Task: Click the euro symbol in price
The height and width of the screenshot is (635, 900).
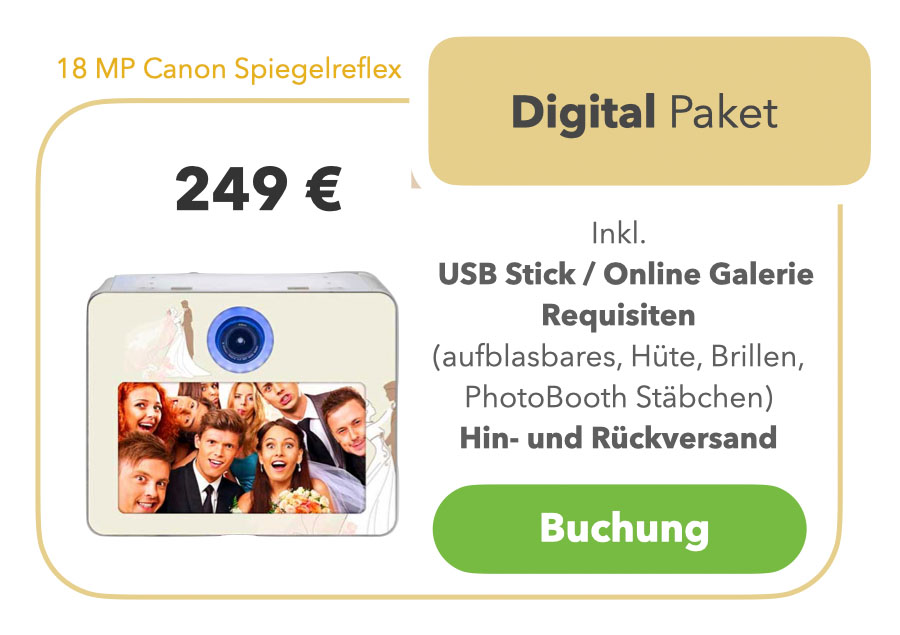Action: pyautogui.click(x=323, y=189)
